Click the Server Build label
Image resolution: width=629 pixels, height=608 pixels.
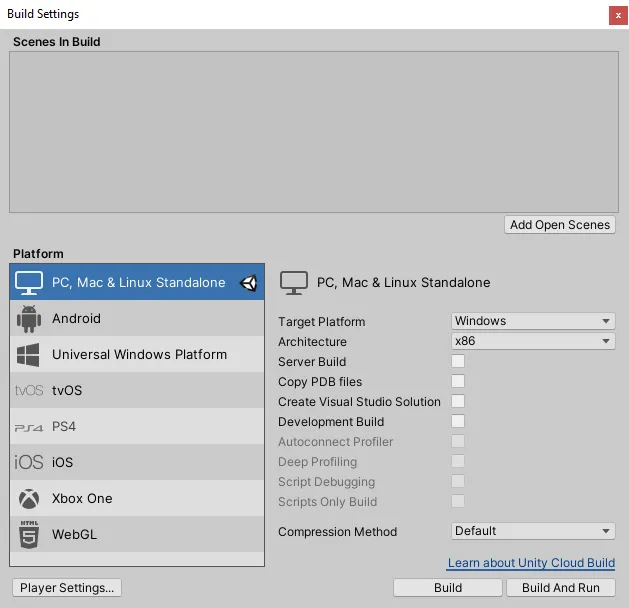312,362
